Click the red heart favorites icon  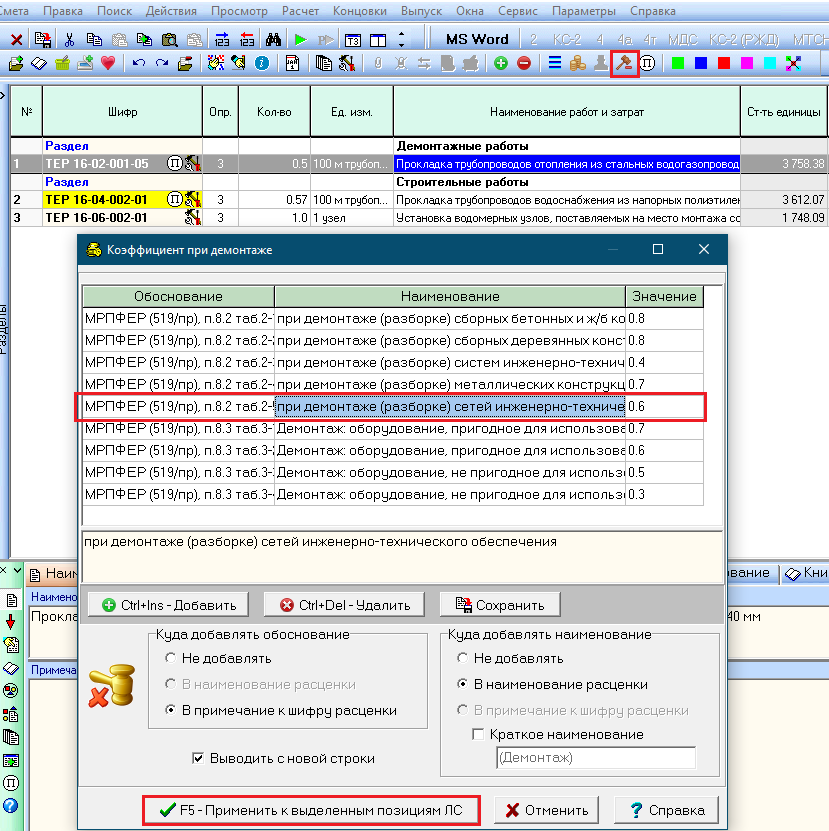coord(108,64)
